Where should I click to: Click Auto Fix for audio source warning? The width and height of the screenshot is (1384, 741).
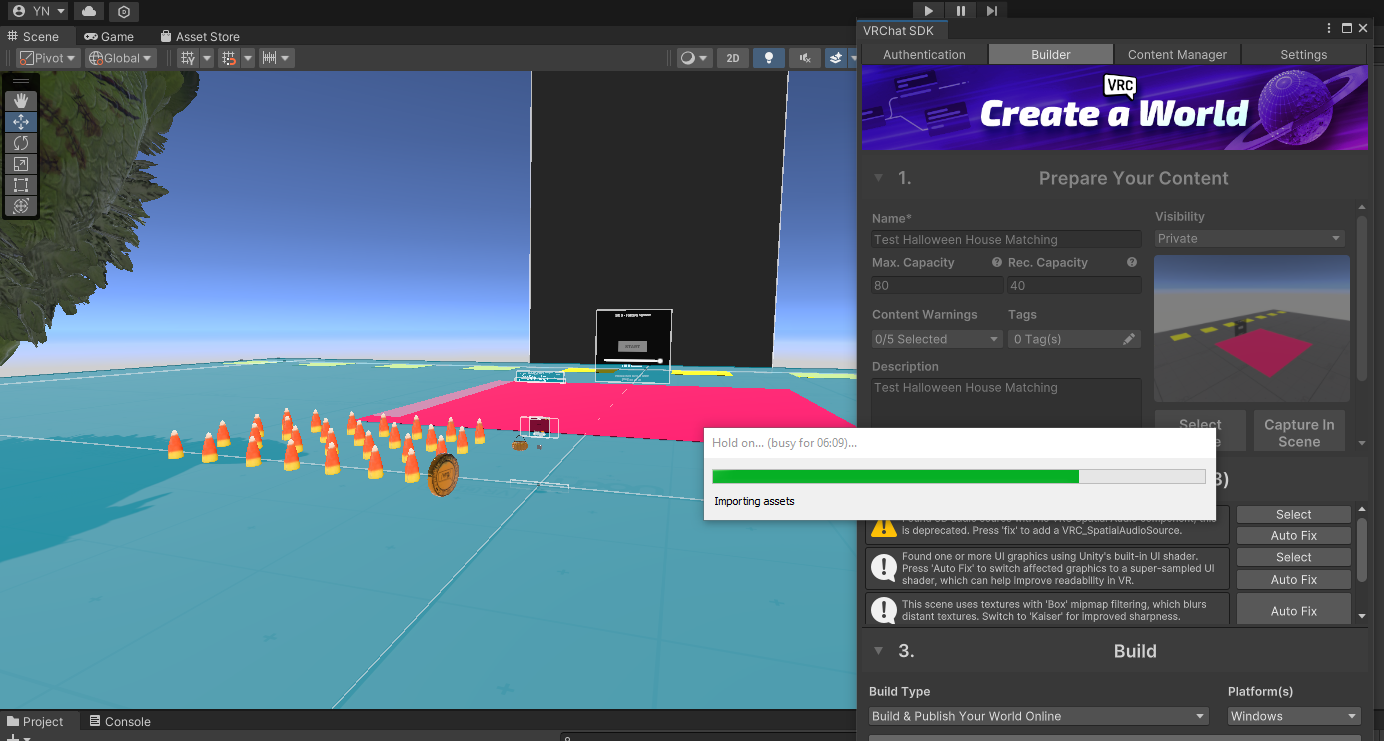(x=1293, y=535)
